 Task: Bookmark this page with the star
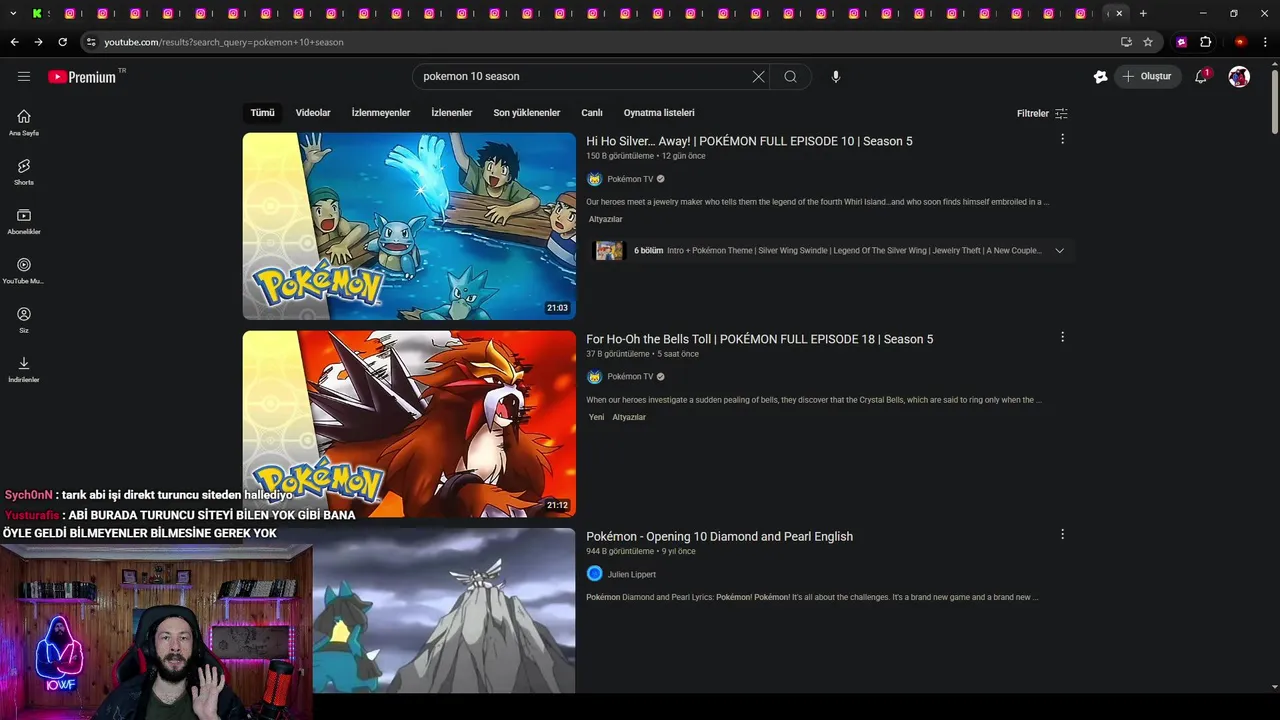click(1148, 42)
